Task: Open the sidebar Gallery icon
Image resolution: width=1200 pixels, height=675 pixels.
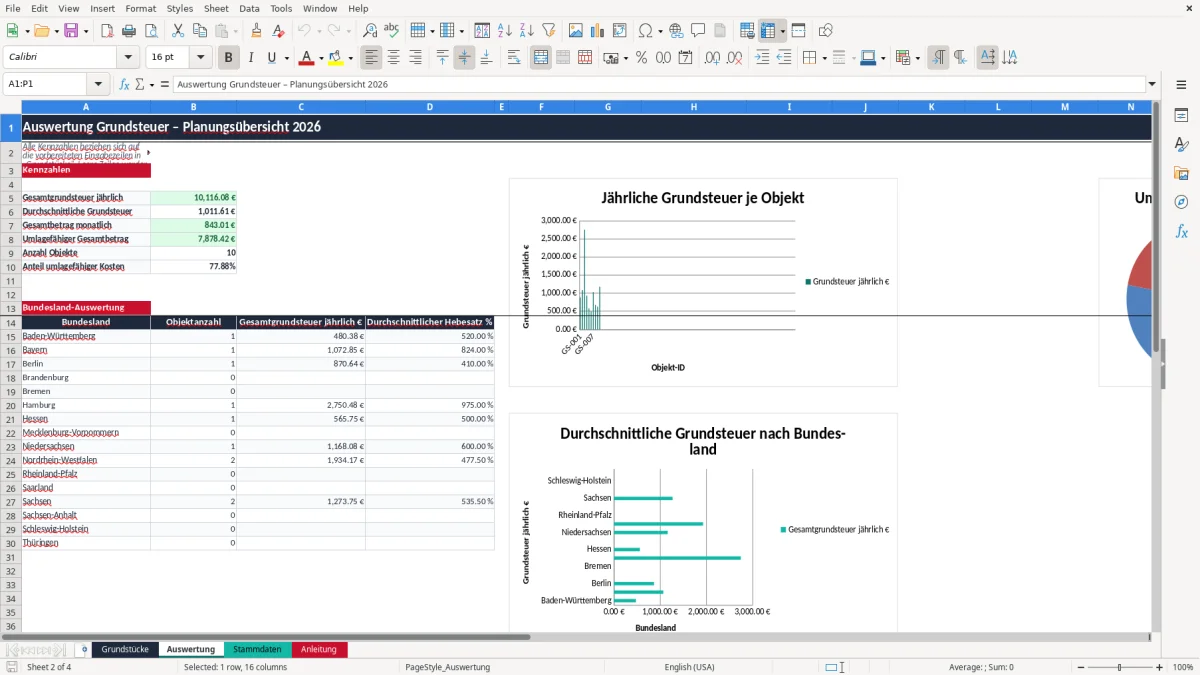Action: [x=1181, y=173]
